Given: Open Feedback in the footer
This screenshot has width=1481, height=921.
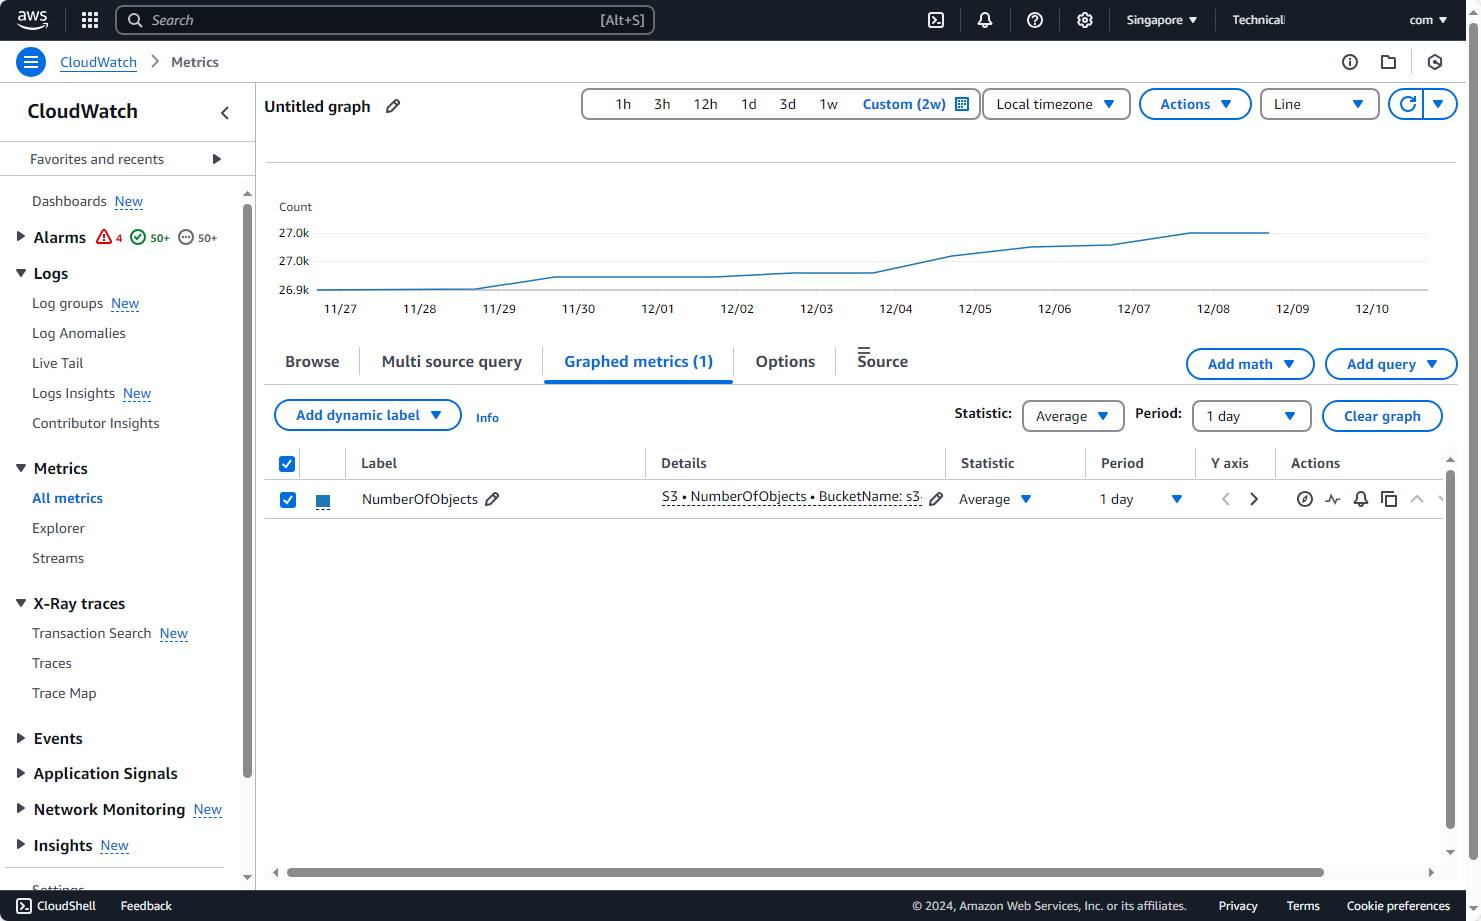Looking at the screenshot, I should pos(146,906).
